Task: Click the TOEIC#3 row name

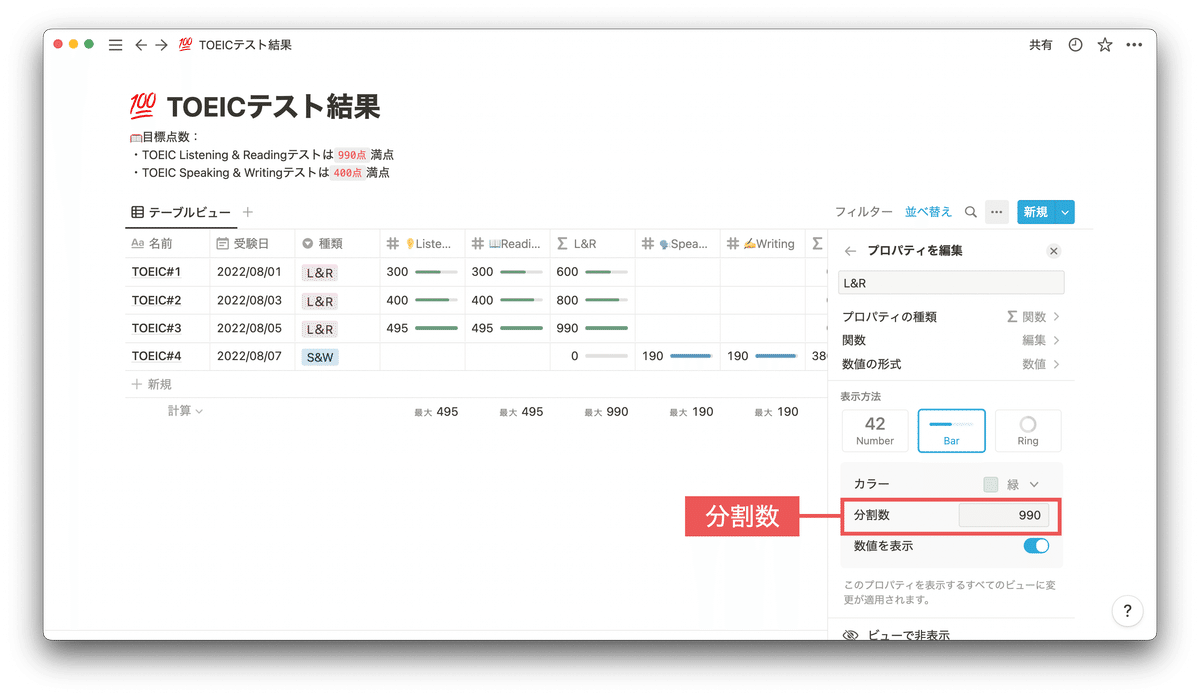Action: tap(156, 328)
